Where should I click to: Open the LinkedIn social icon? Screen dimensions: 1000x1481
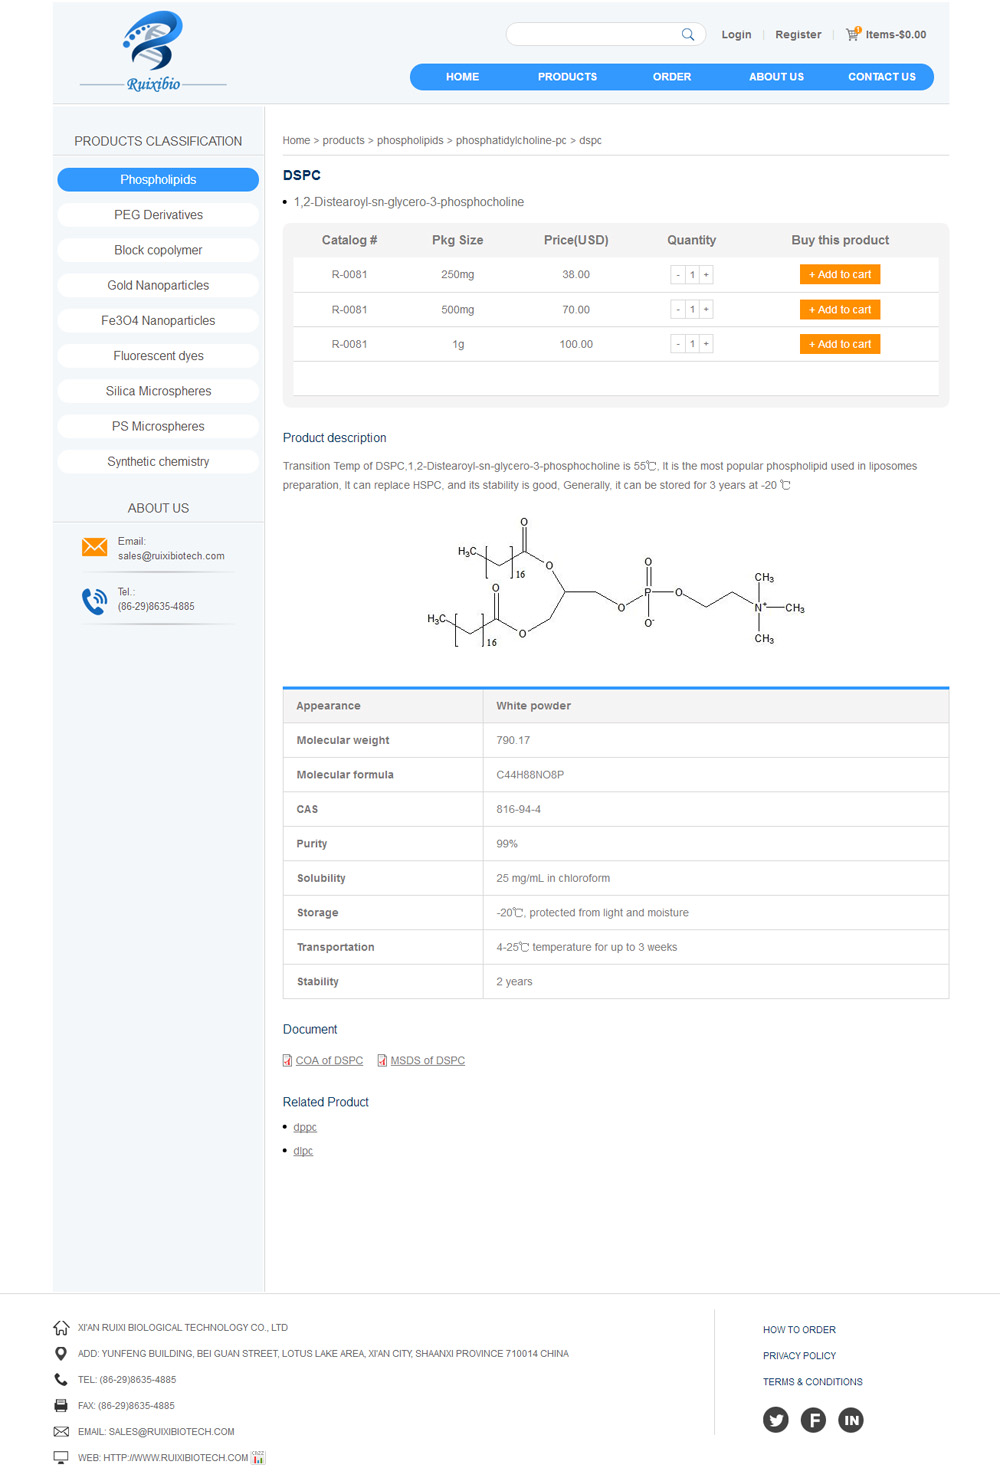pyautogui.click(x=851, y=1420)
